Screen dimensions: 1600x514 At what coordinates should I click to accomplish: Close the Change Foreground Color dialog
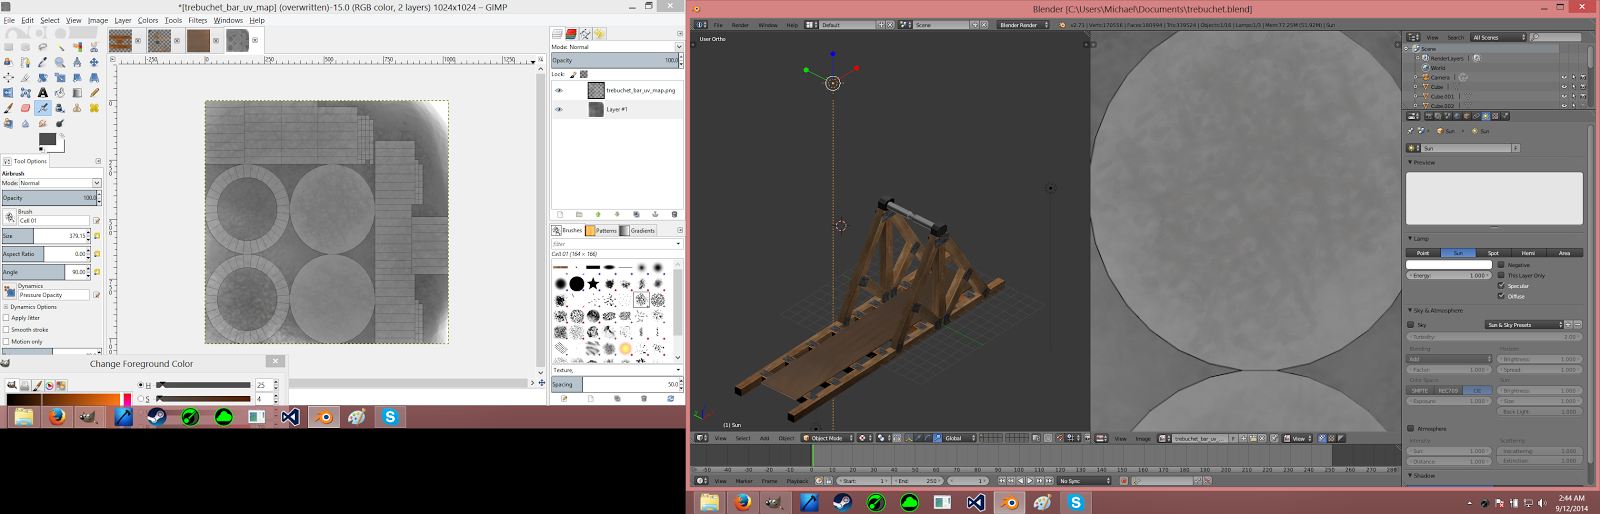[x=275, y=361]
